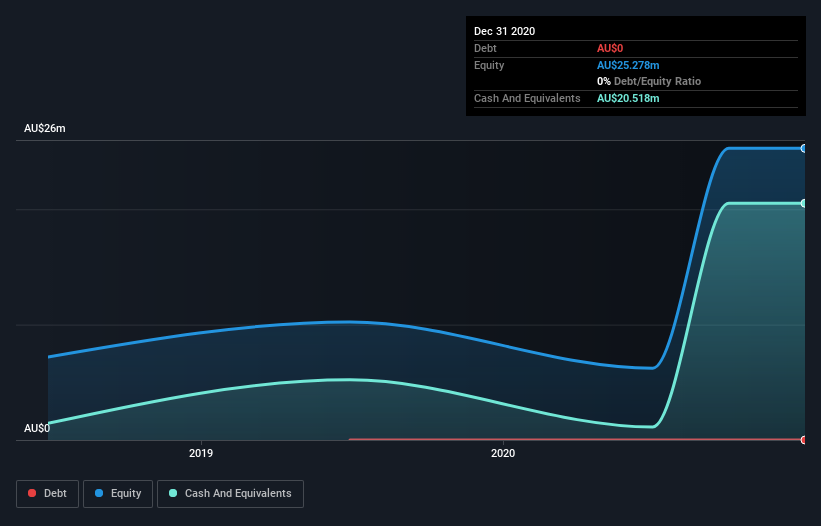Click the Debt label in tooltip
The width and height of the screenshot is (821, 526).
(485, 48)
